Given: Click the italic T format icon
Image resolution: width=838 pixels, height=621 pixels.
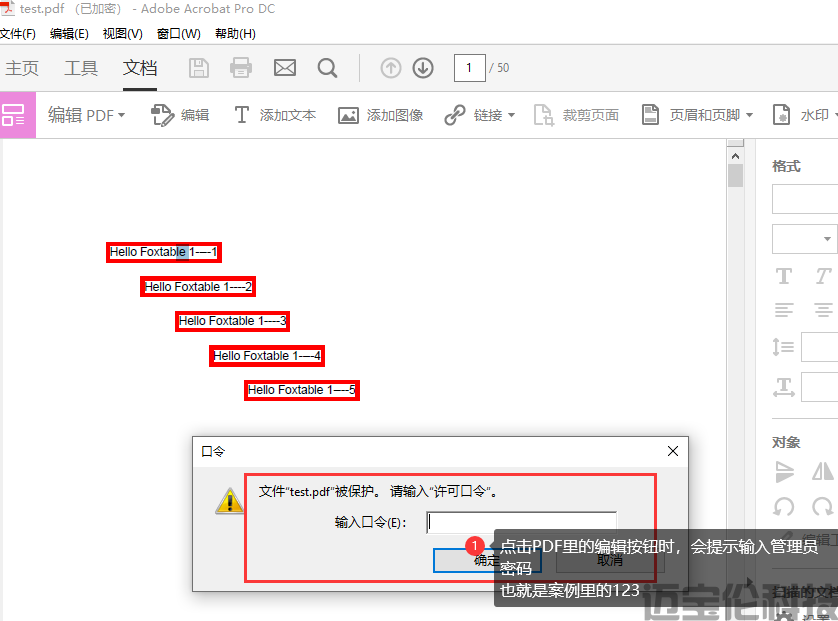Looking at the screenshot, I should coord(823,276).
